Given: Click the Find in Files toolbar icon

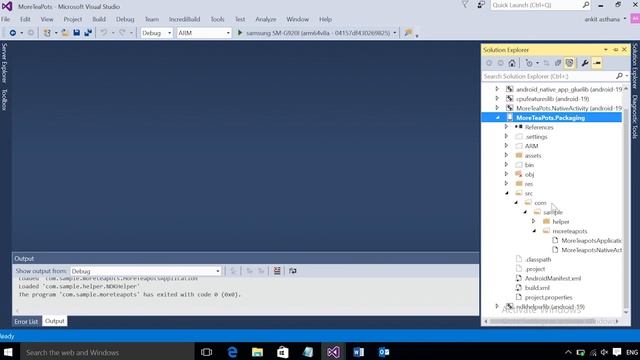Looking at the screenshot, I should [x=408, y=33].
